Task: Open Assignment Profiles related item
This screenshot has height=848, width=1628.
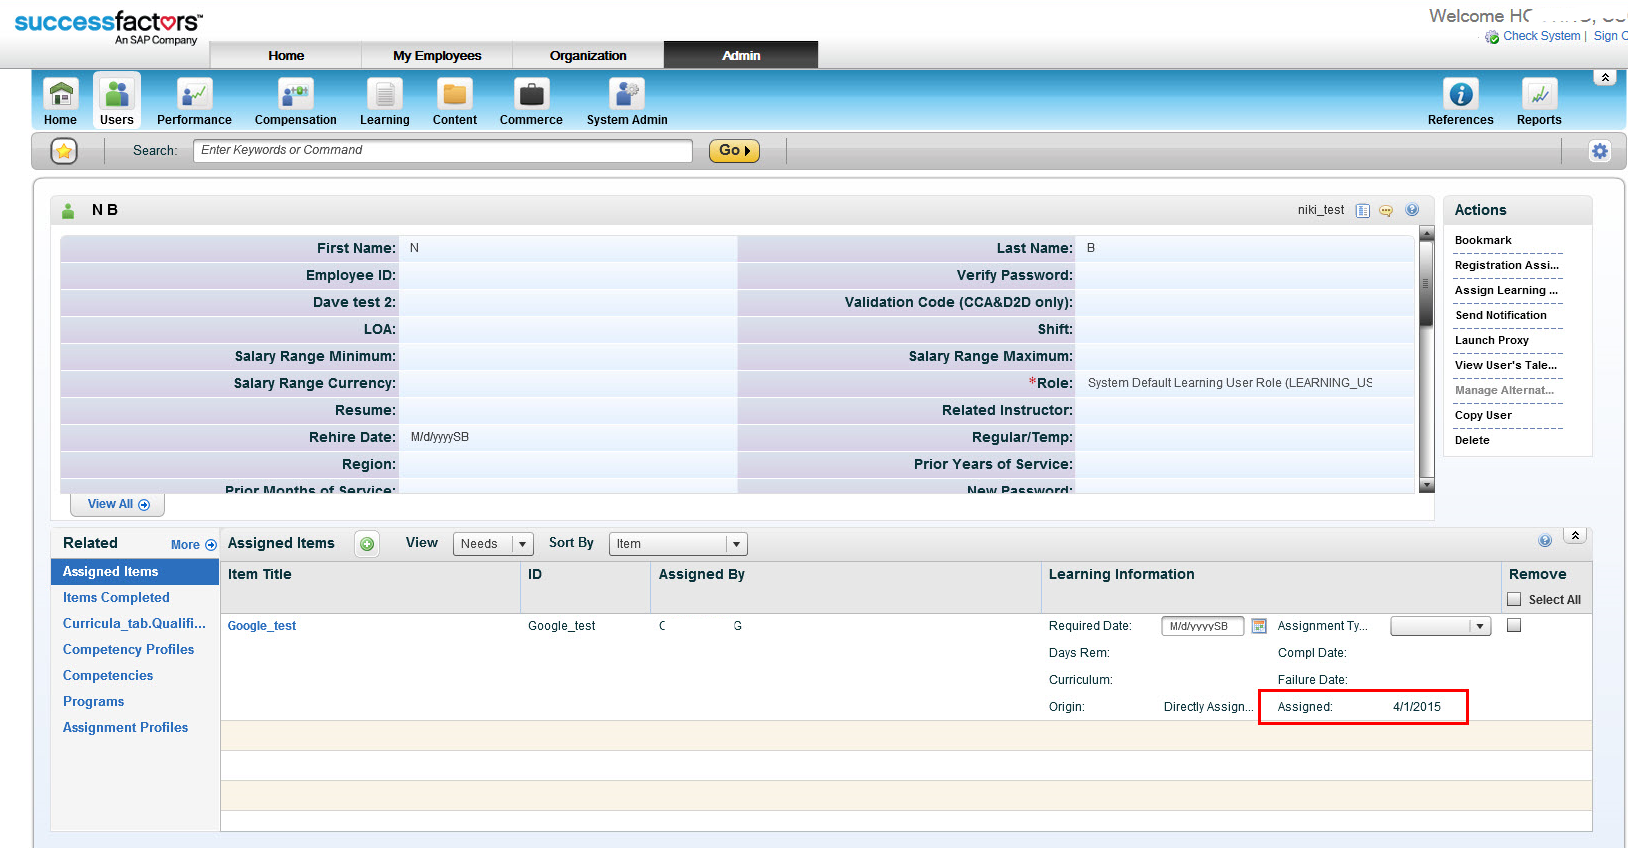Action: [125, 728]
